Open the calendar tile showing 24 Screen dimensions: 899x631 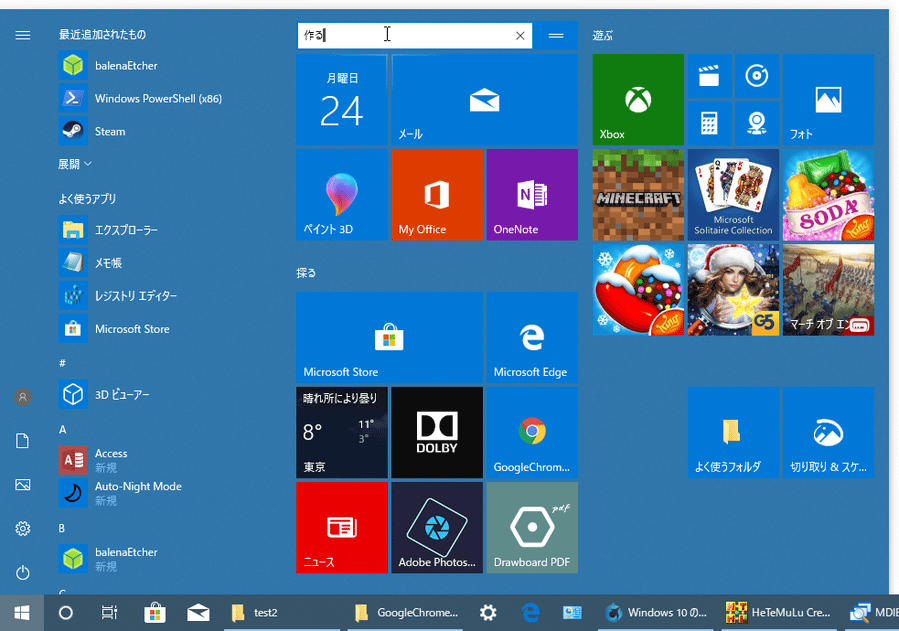(342, 100)
